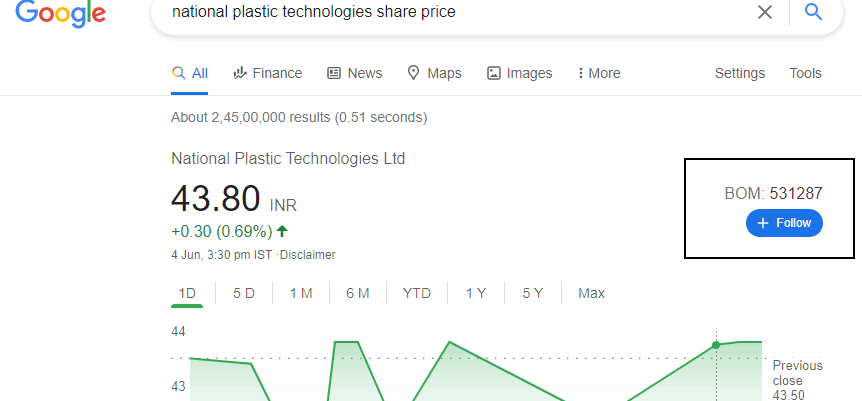This screenshot has width=862, height=401.
Task: Select the 1 Y chart range
Action: 476,293
